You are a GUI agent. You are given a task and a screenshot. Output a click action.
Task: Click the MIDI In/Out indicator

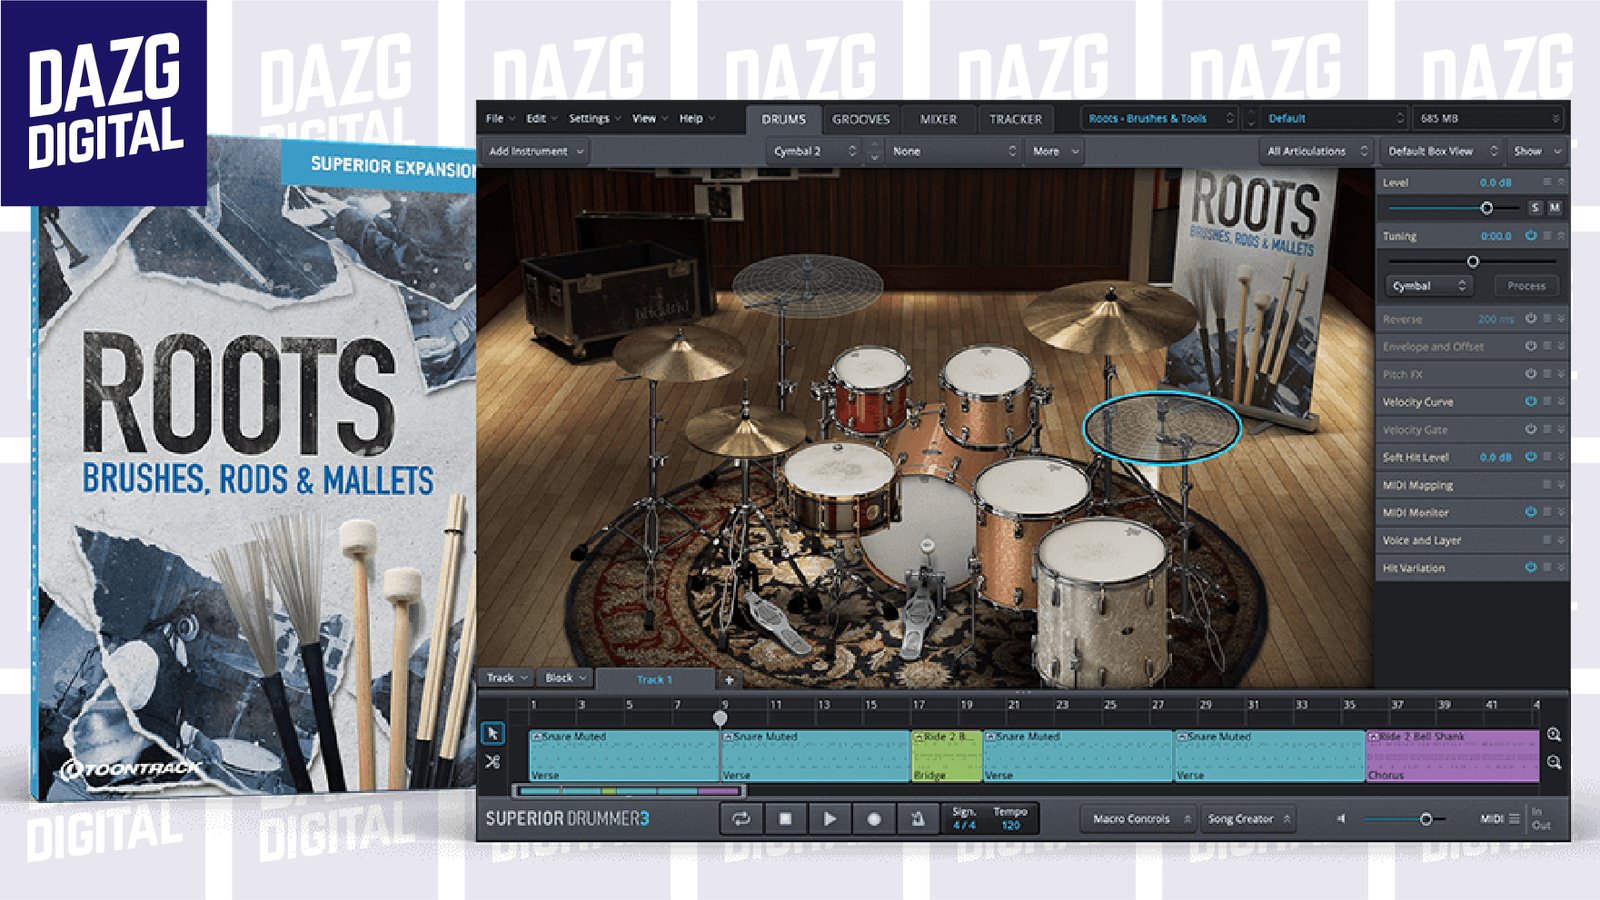click(x=1541, y=818)
